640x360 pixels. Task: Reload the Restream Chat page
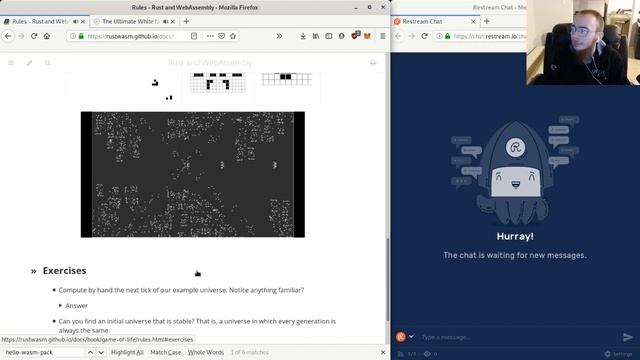pos(424,36)
